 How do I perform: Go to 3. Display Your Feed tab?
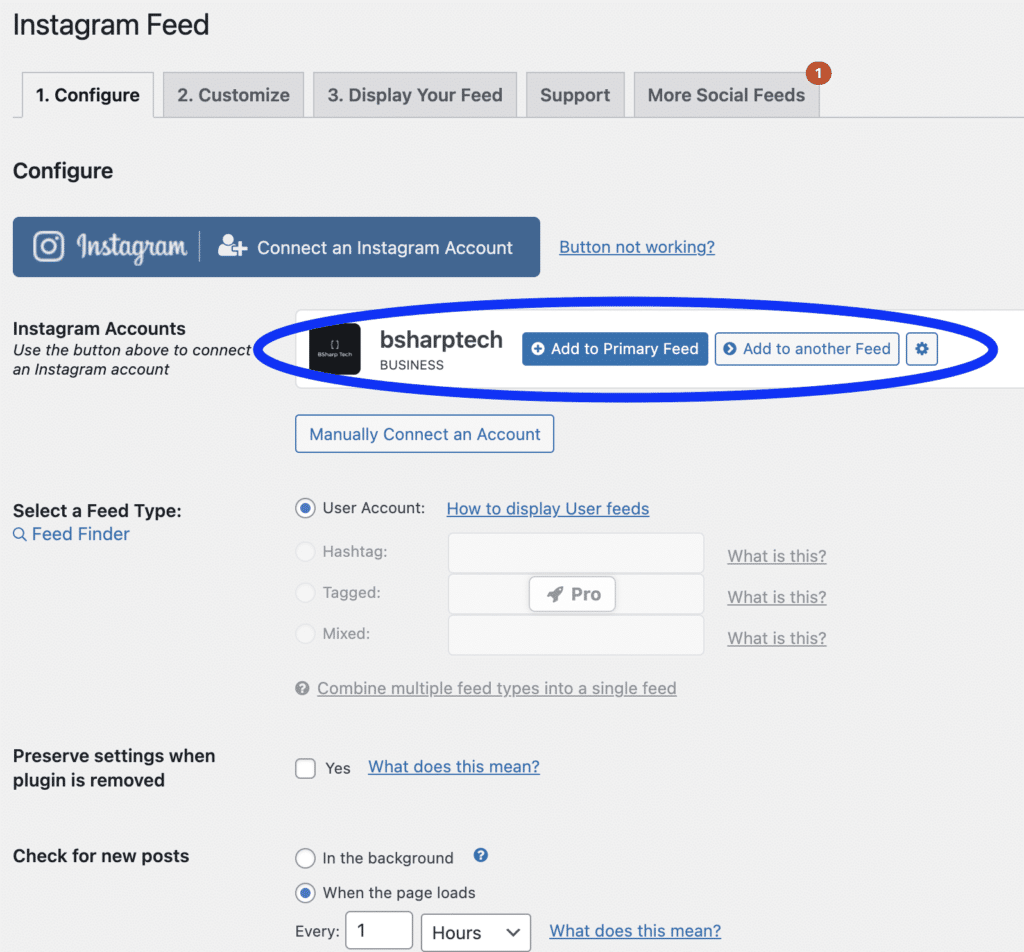pos(415,95)
